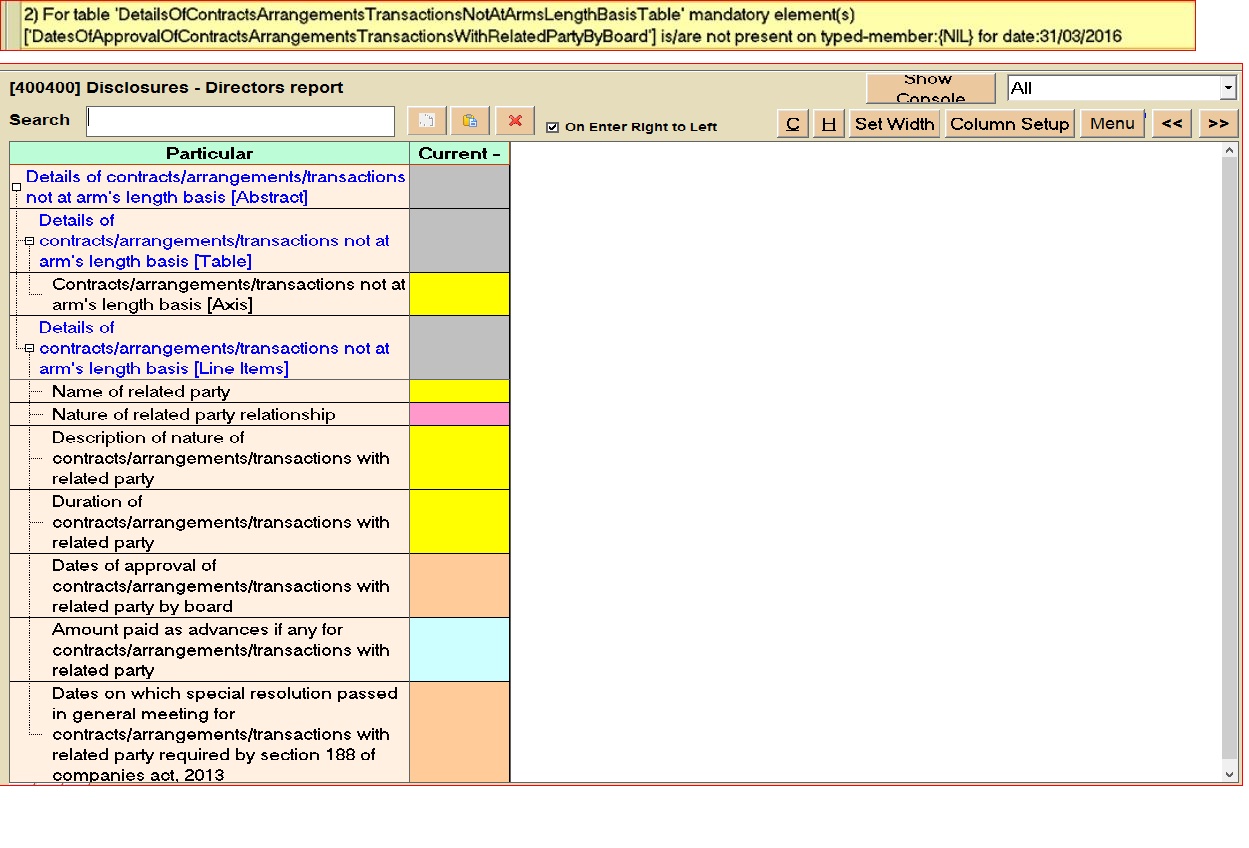Click the red X delete icon

point(515,121)
